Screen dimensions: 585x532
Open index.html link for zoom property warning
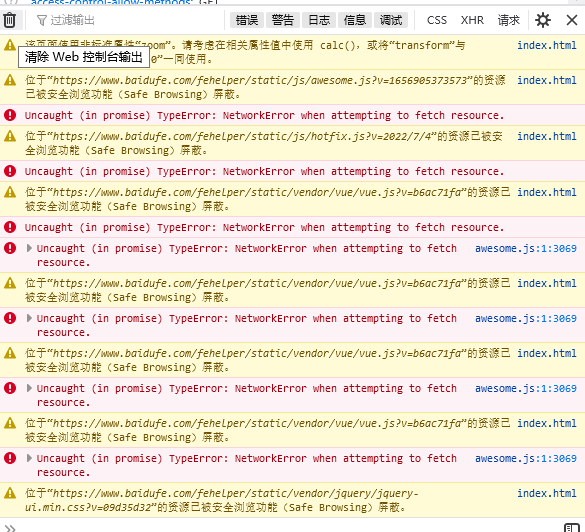[x=547, y=45]
